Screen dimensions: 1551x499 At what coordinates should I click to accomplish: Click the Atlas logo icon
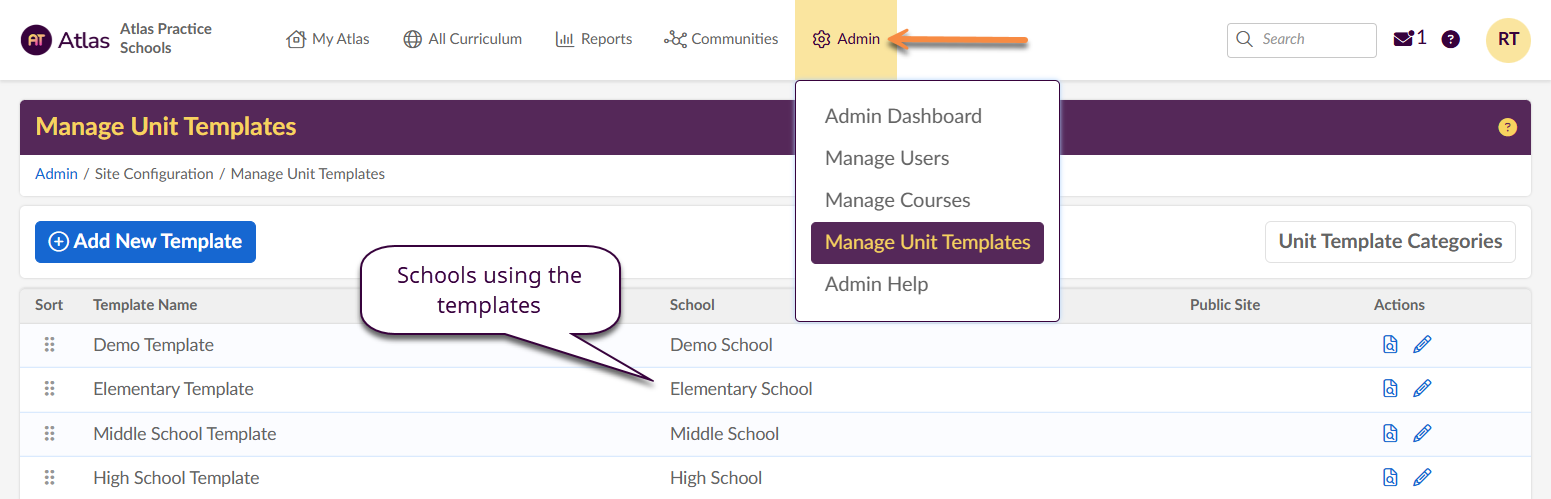(36, 40)
